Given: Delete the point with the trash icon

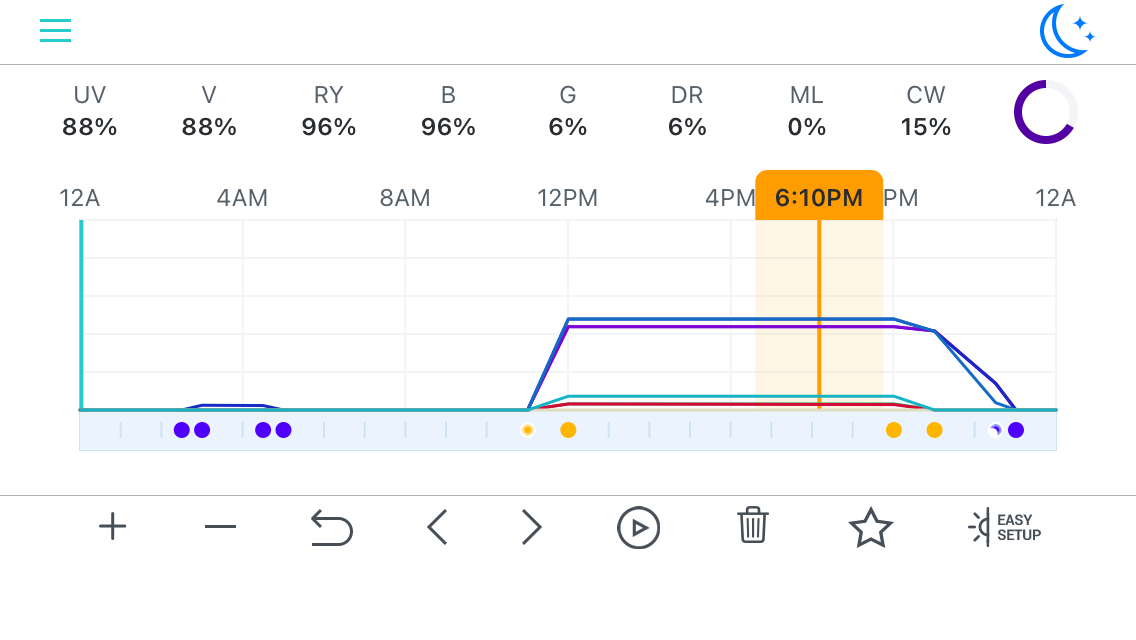Looking at the screenshot, I should [x=753, y=525].
